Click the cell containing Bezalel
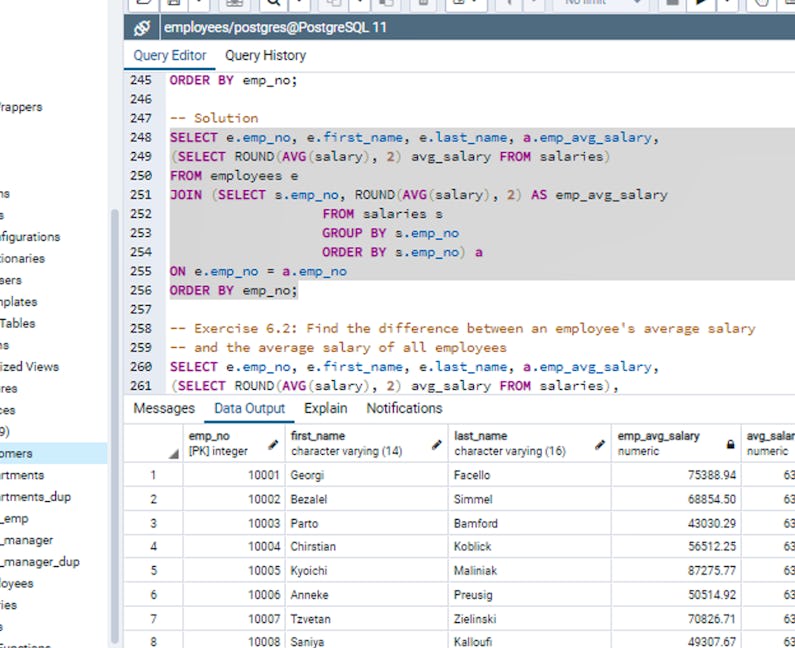Viewport: 795px width, 648px height. pos(367,499)
